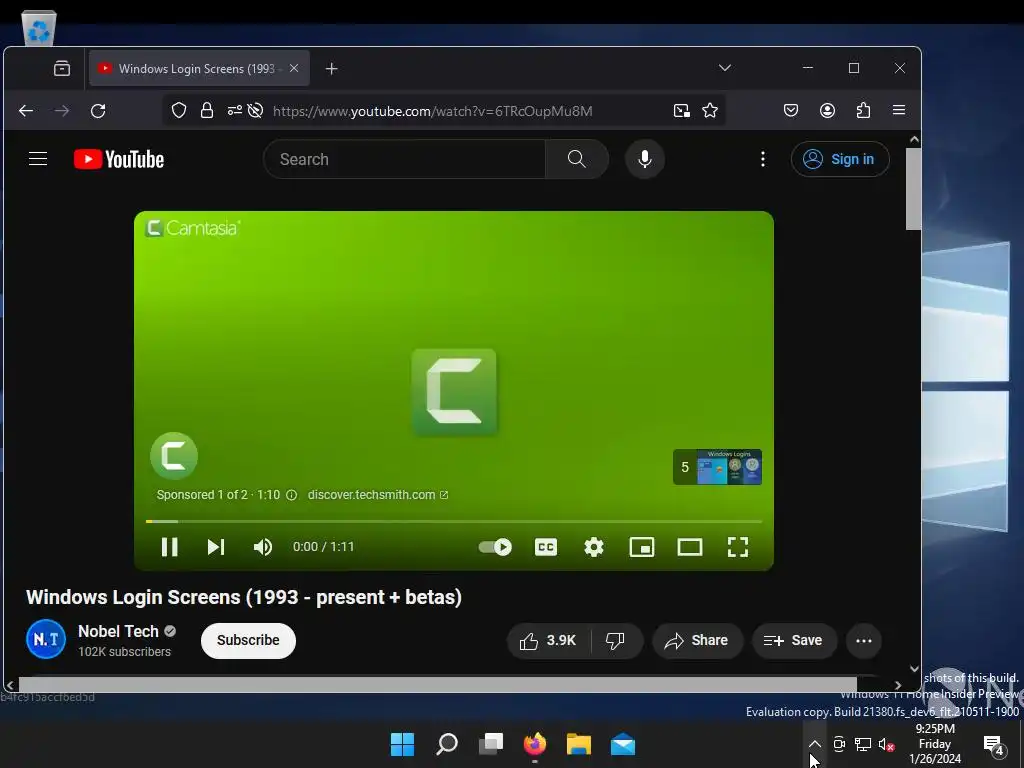Image resolution: width=1024 pixels, height=768 pixels.
Task: Start voice search with microphone icon
Action: pyautogui.click(x=645, y=159)
